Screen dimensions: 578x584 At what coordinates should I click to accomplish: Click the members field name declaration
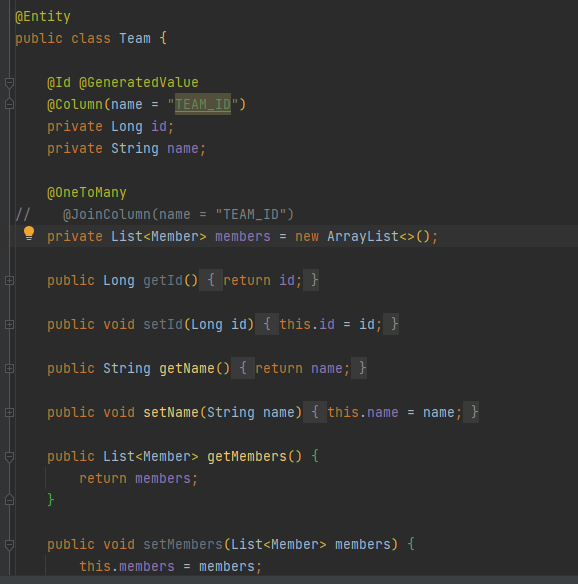(x=243, y=237)
